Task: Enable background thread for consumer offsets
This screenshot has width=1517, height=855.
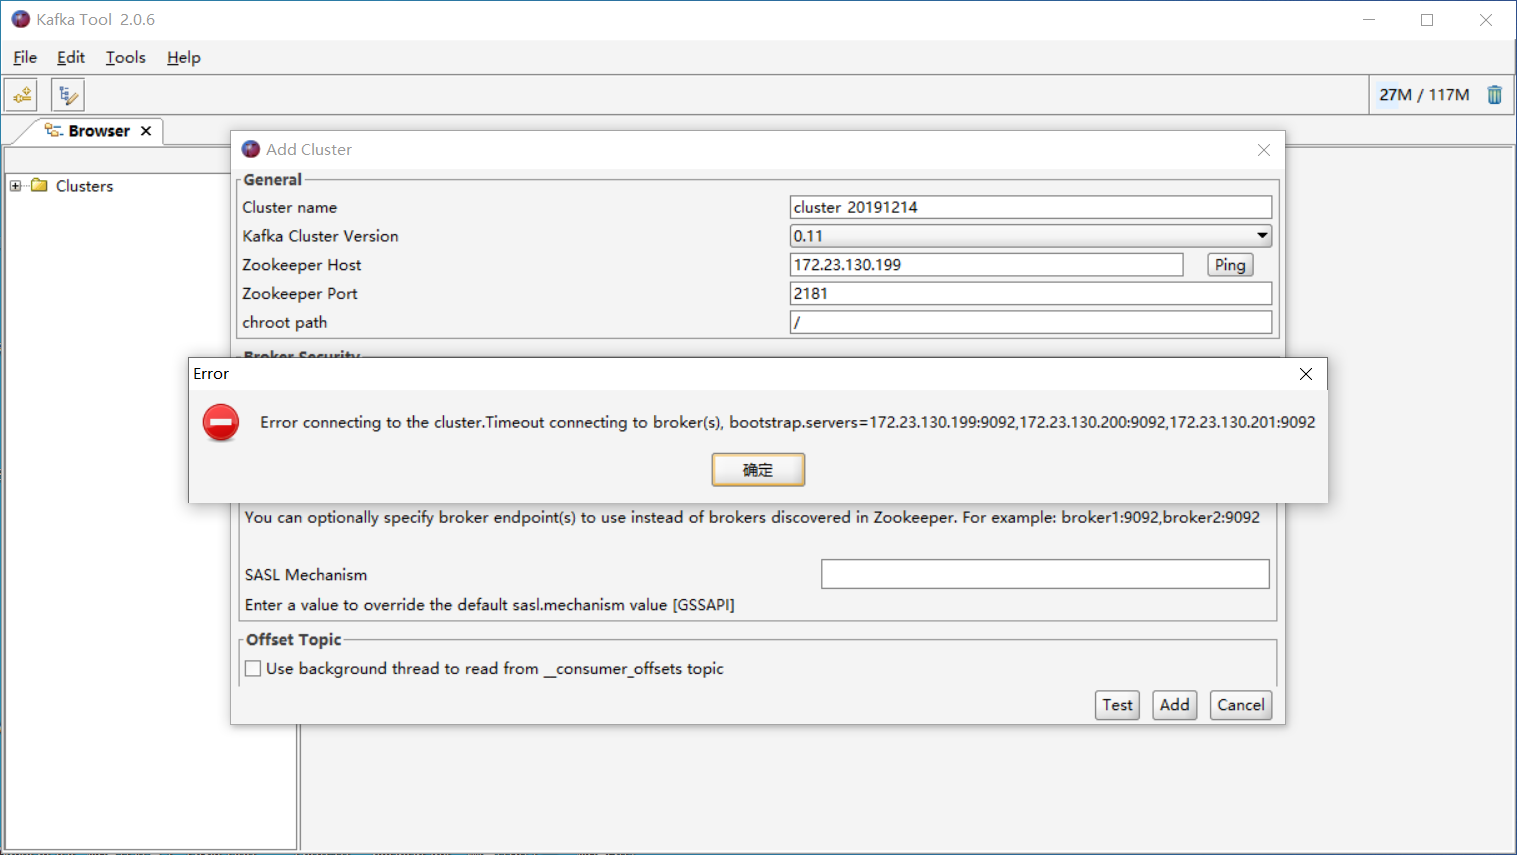Action: [253, 668]
